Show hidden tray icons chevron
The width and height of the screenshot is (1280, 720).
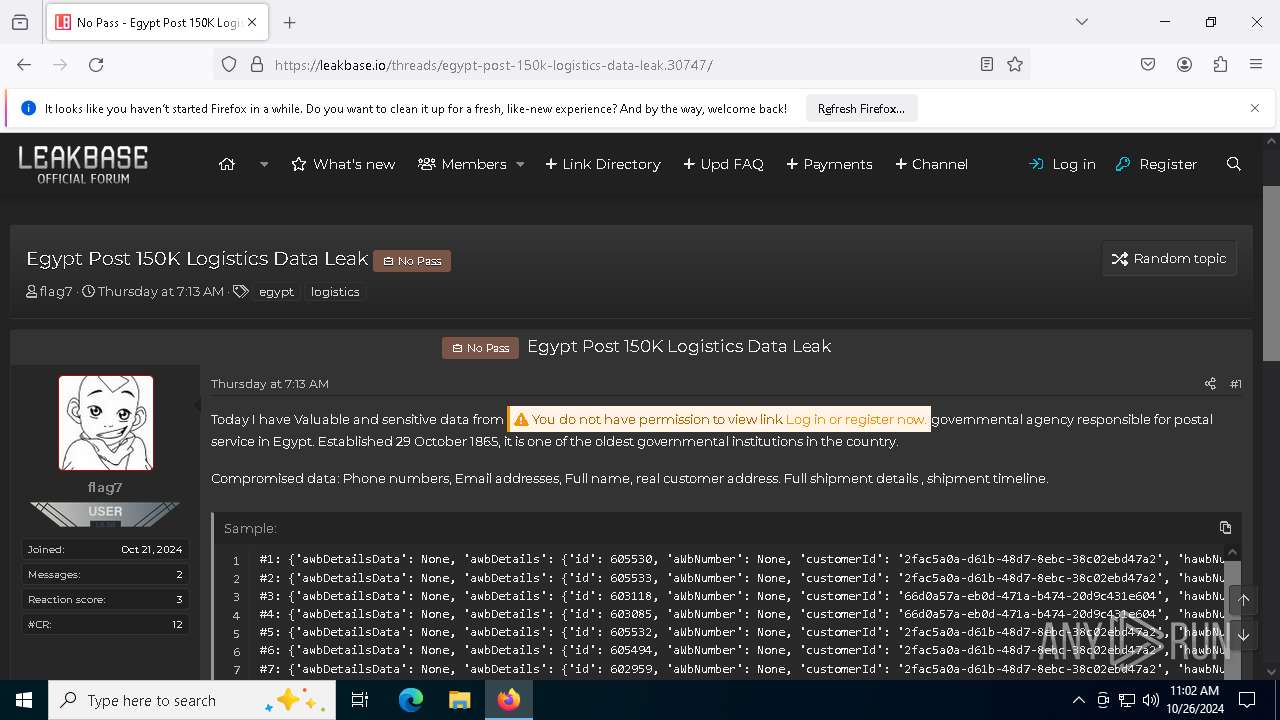click(x=1078, y=700)
